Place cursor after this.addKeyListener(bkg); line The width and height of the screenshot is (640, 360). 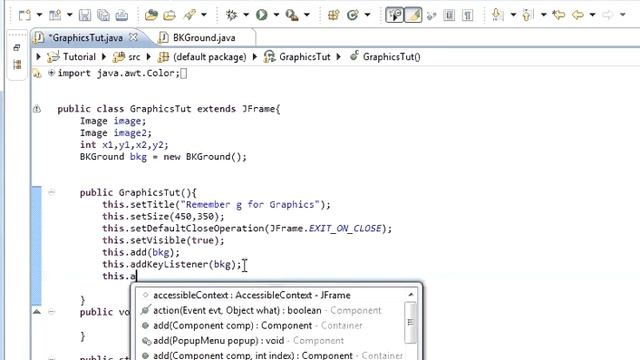[242, 264]
